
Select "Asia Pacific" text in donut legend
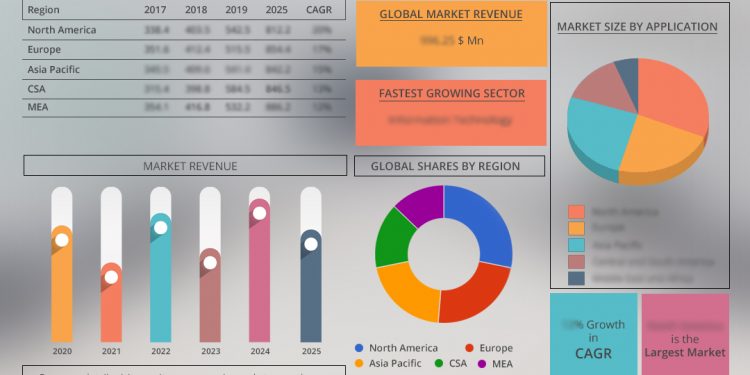pyautogui.click(x=395, y=364)
